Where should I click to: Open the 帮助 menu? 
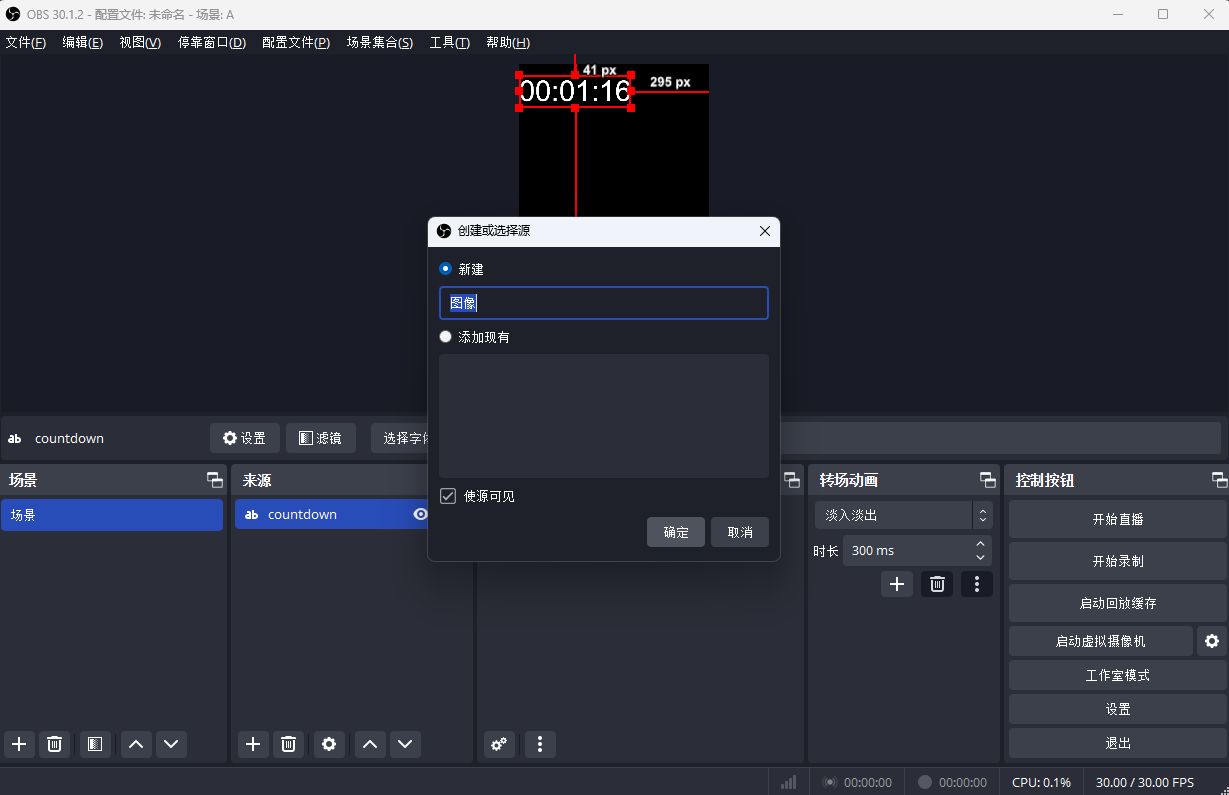coord(508,42)
